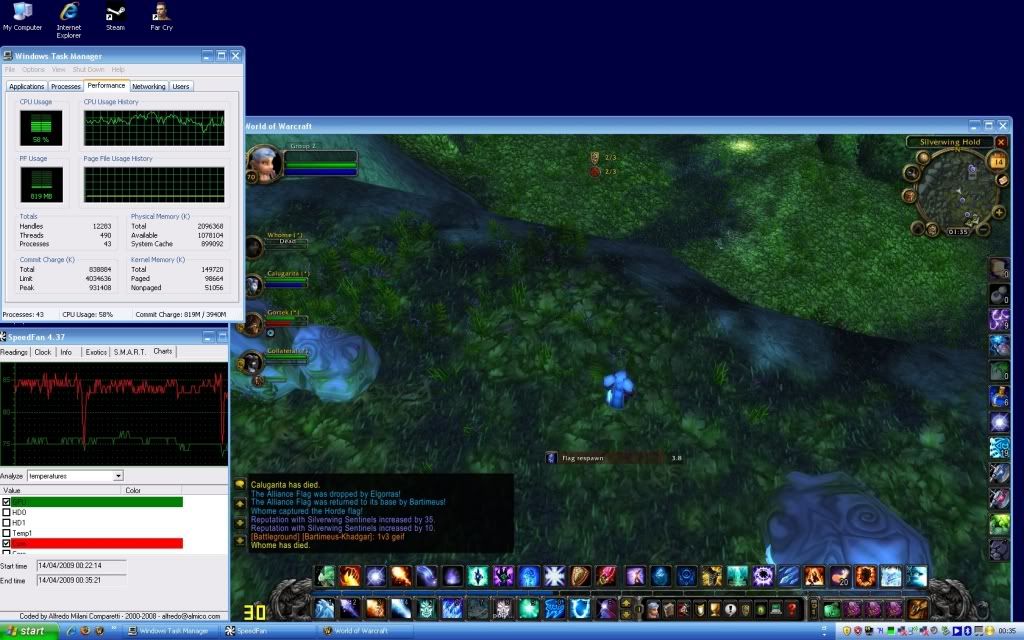The height and width of the screenshot is (640, 1024).
Task: Click the player portrait in WoW
Action: point(264,163)
